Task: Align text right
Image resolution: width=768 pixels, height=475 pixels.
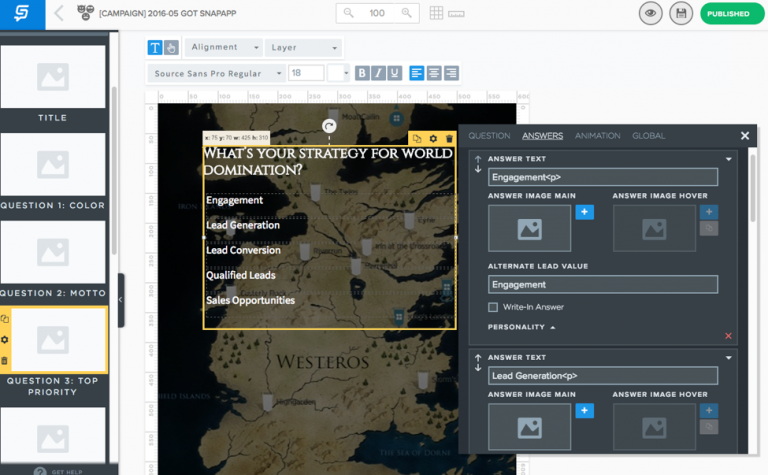Action: (451, 73)
